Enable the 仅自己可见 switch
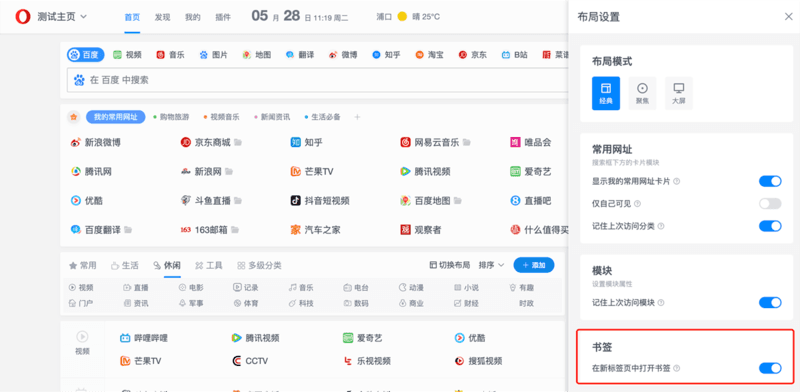Screen dimensions: 800x392 [770, 204]
